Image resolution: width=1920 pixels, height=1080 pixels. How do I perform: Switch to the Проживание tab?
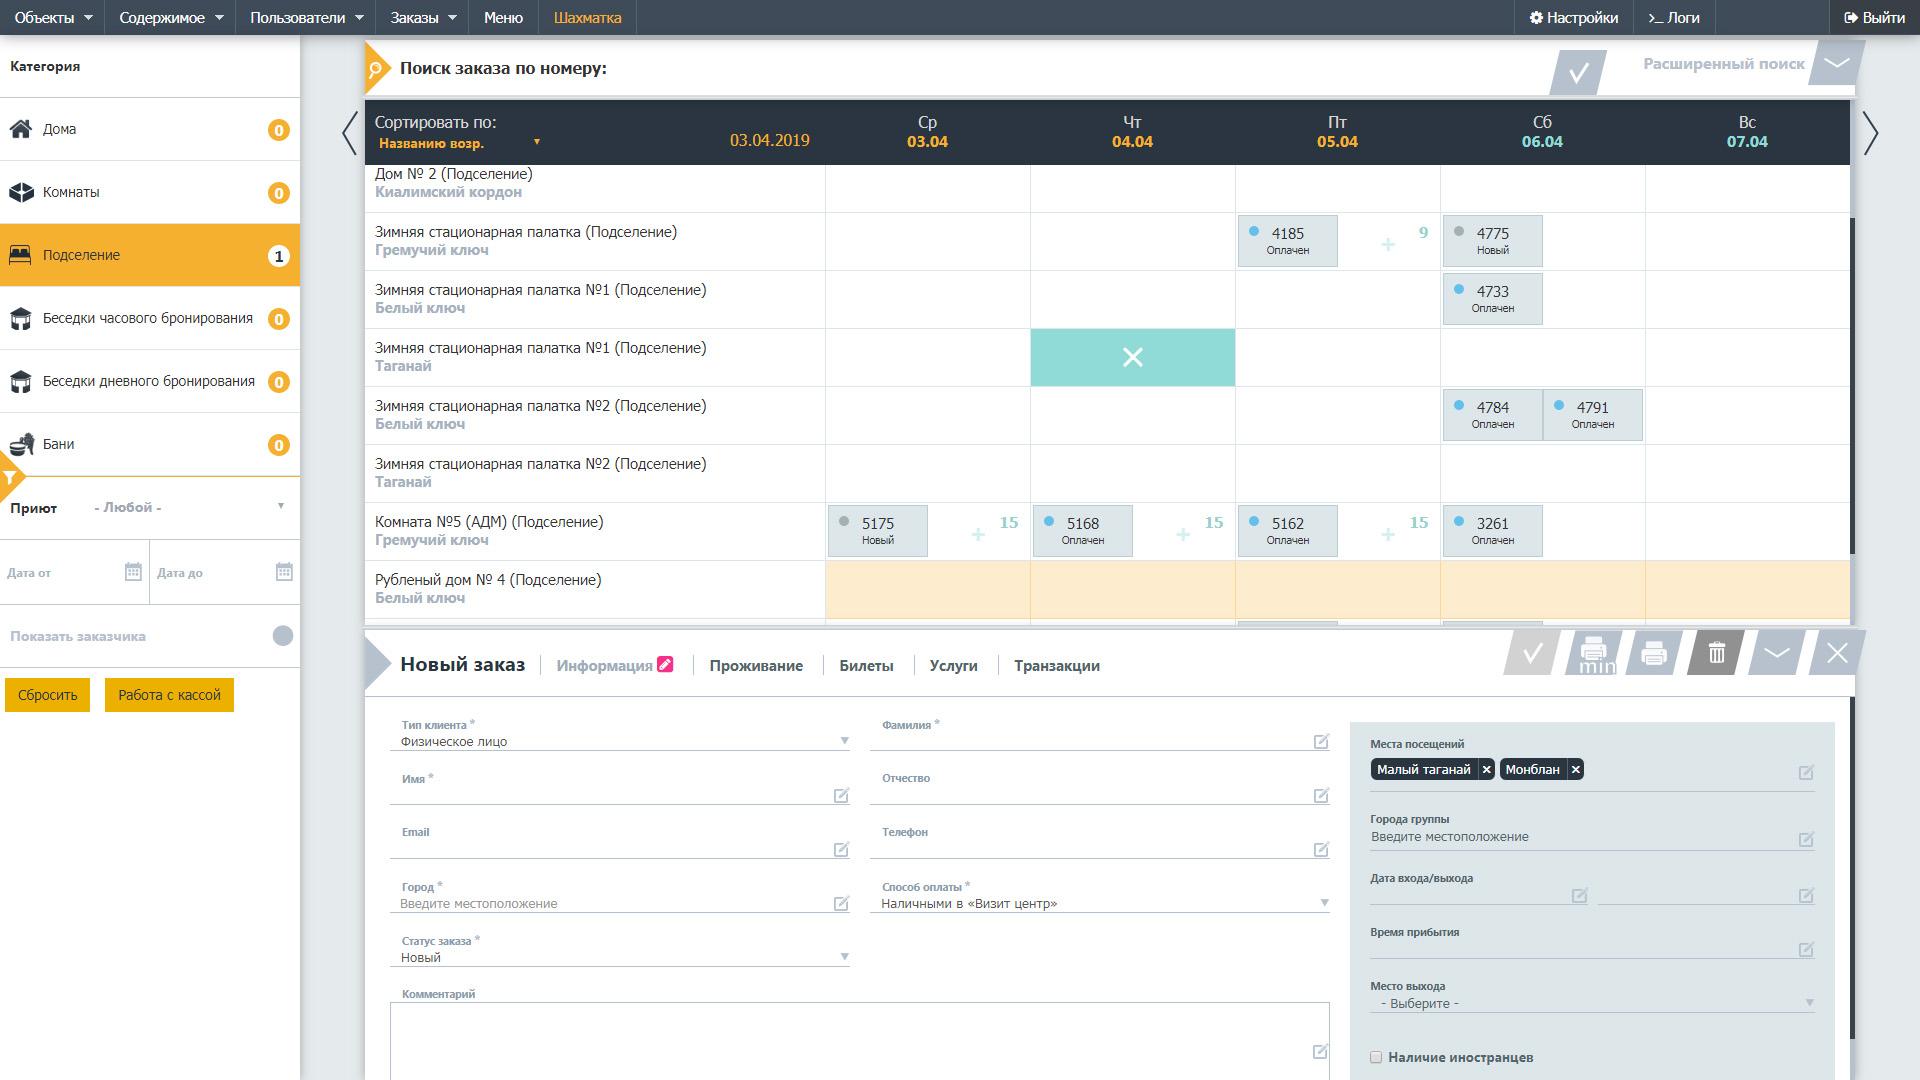tap(756, 666)
